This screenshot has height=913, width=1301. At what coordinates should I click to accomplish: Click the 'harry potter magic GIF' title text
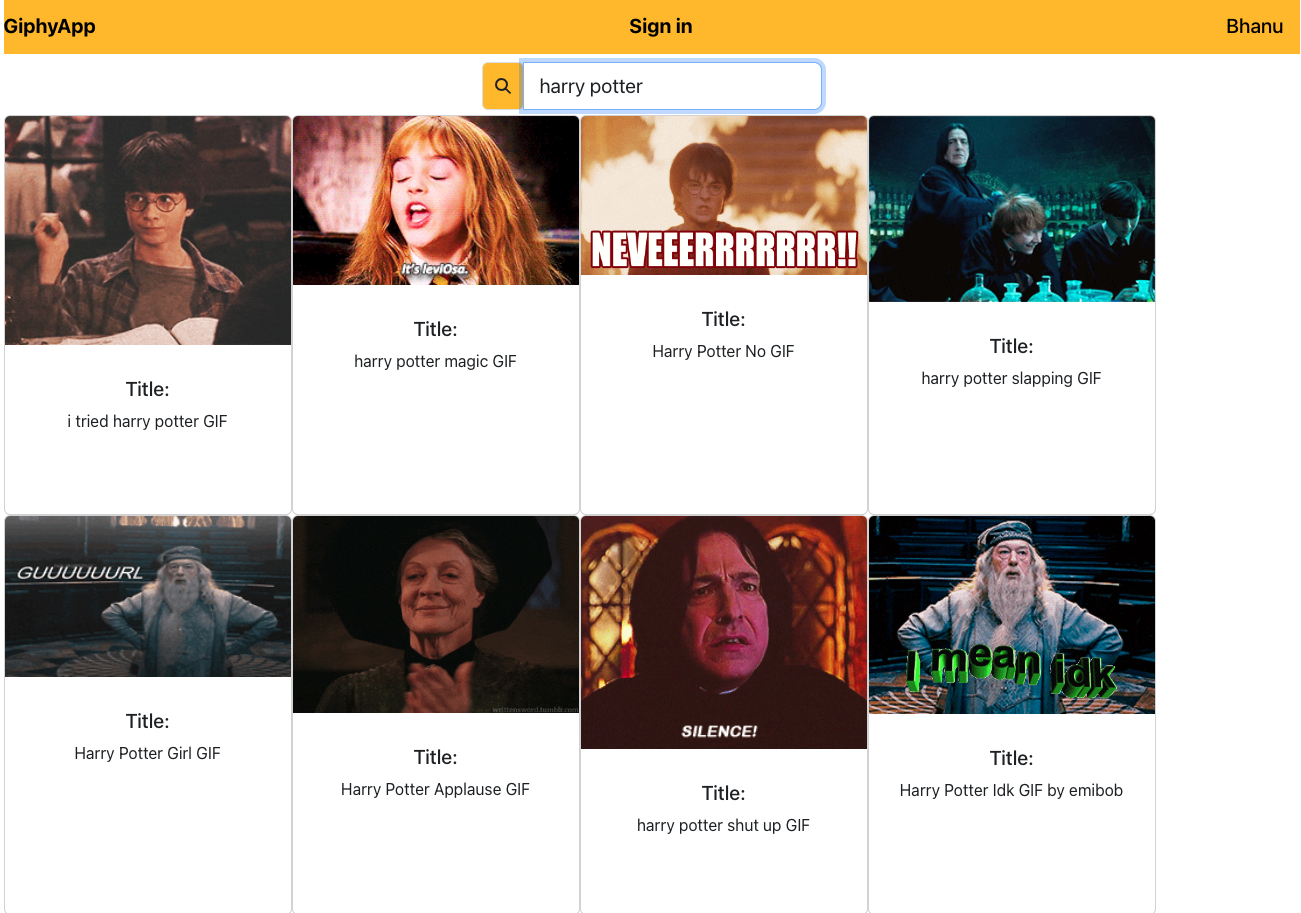(436, 362)
